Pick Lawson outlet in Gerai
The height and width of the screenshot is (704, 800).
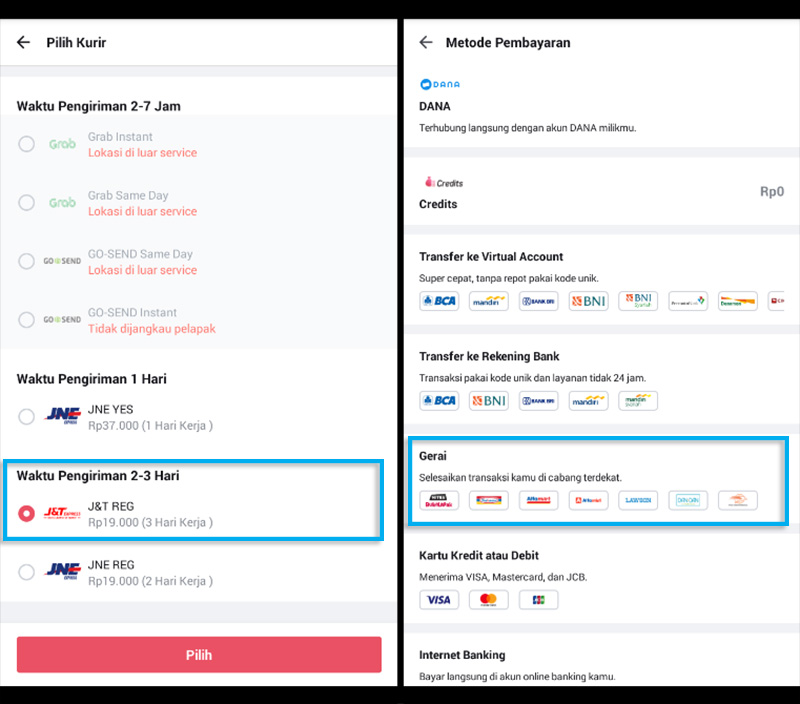638,500
